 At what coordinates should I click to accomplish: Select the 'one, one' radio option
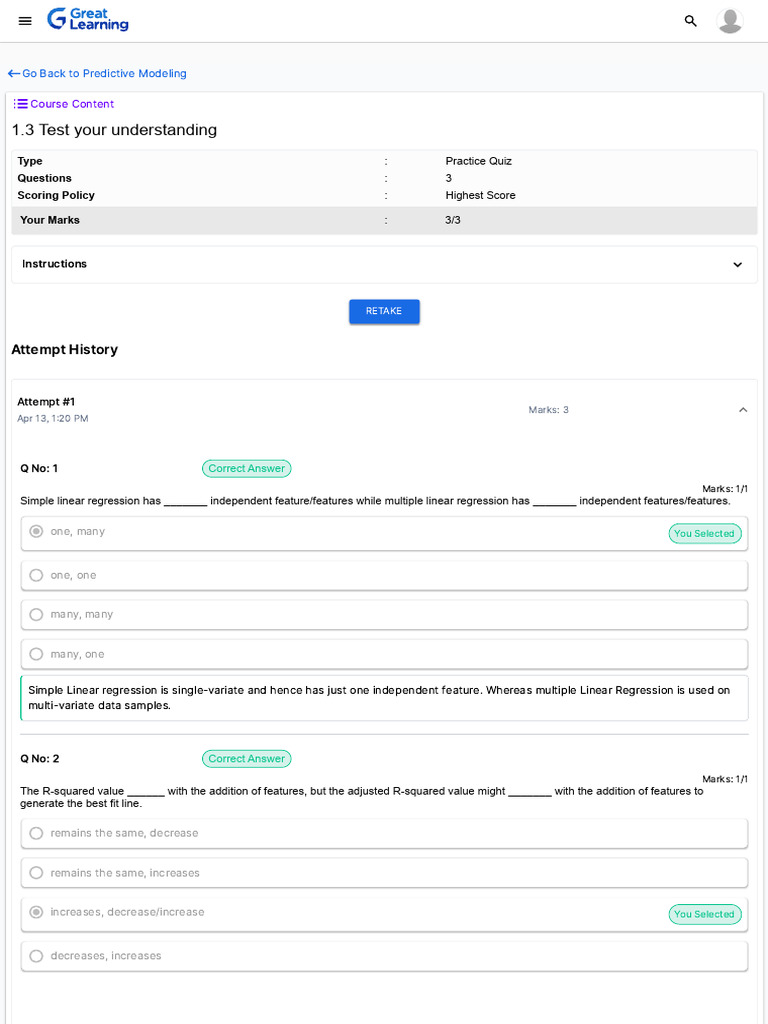click(x=36, y=575)
